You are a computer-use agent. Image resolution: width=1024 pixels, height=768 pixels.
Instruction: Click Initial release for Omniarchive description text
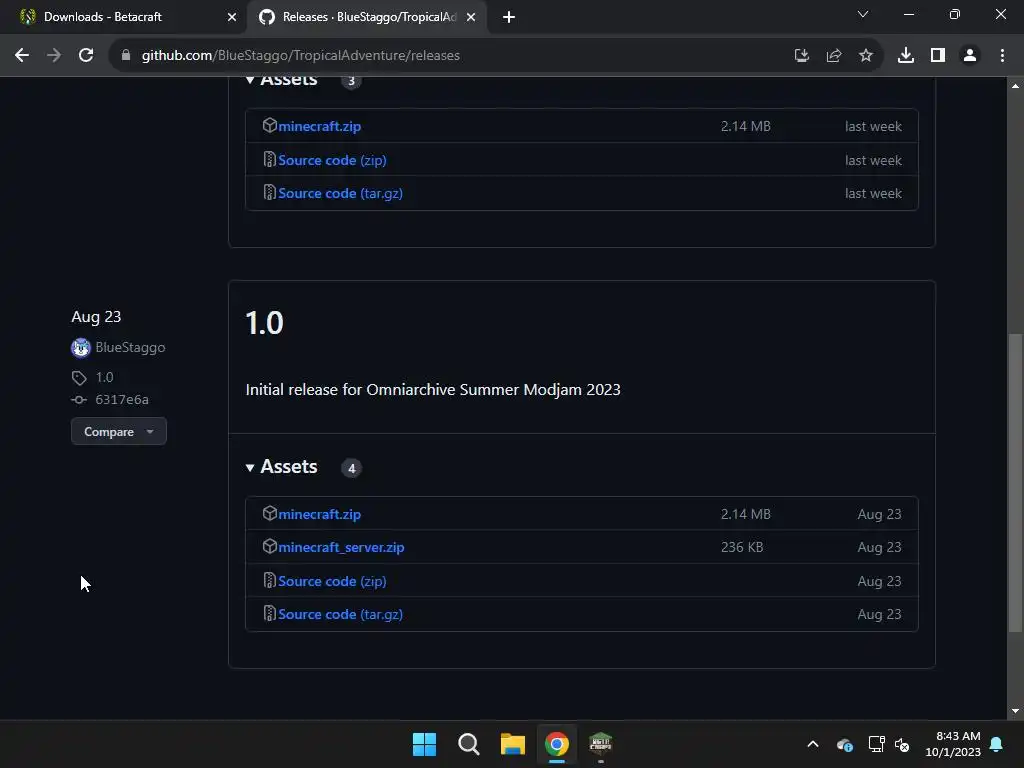[433, 390]
